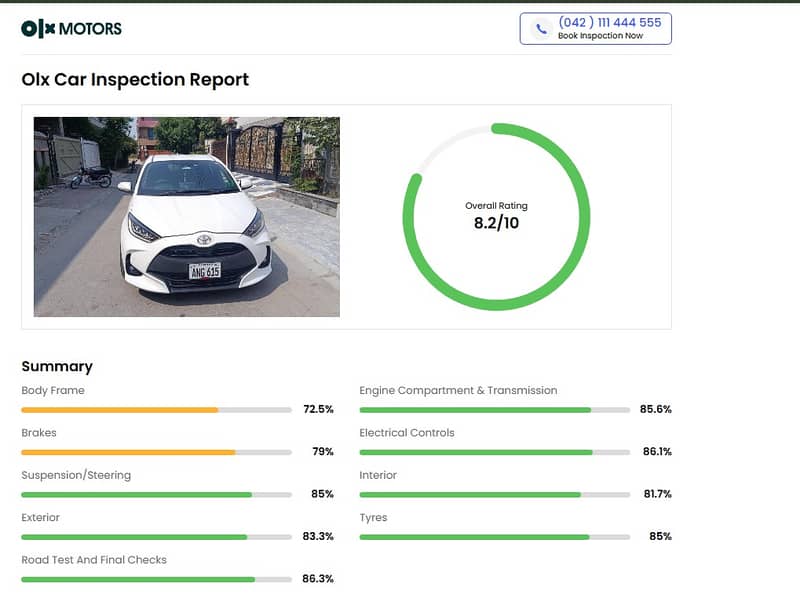
Task: Select the Summary section heading
Action: coord(57,366)
